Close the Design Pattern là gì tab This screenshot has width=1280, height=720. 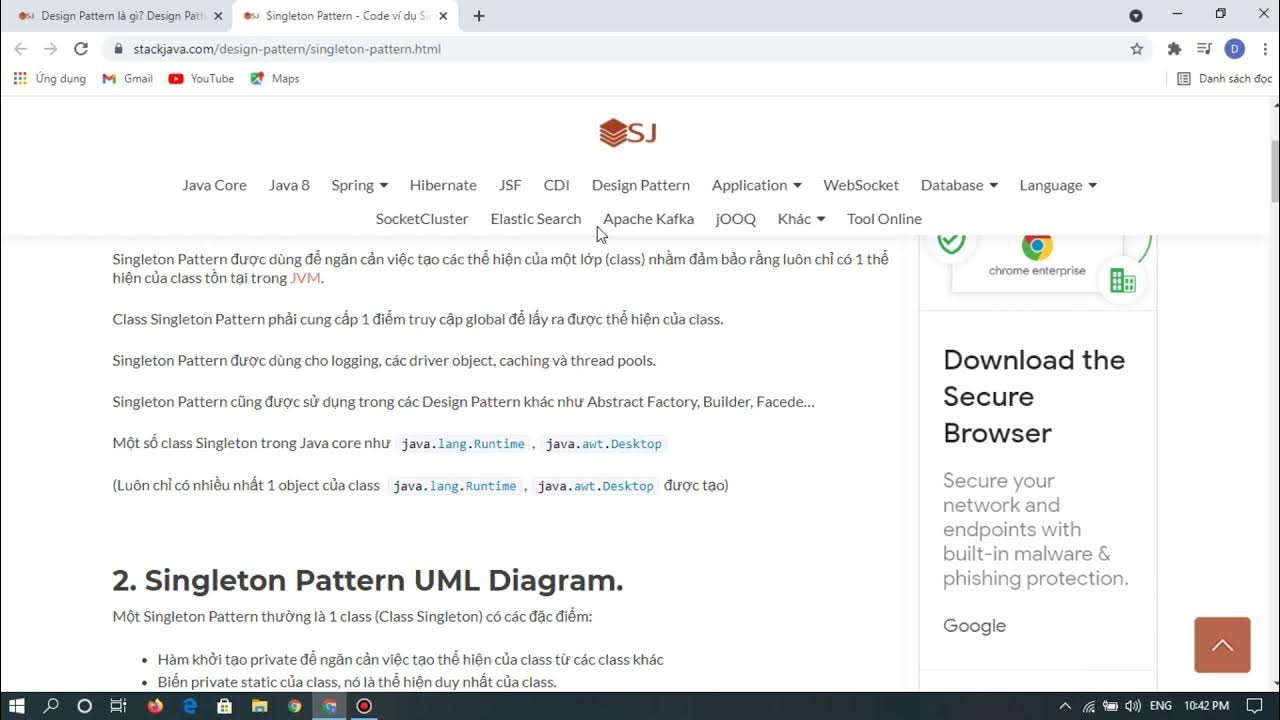coord(218,16)
